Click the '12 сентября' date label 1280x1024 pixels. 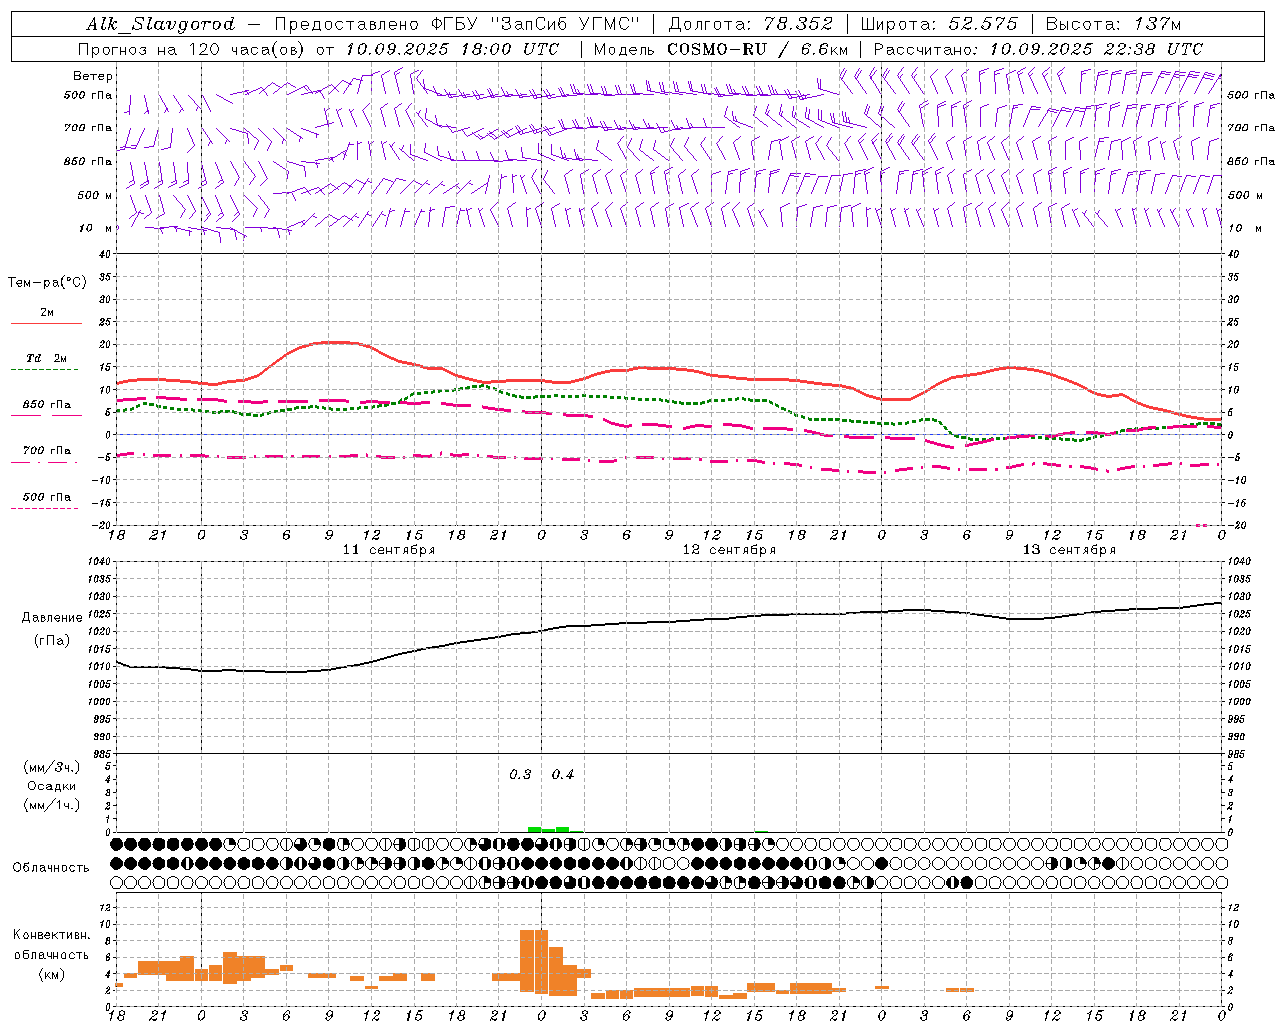729,549
